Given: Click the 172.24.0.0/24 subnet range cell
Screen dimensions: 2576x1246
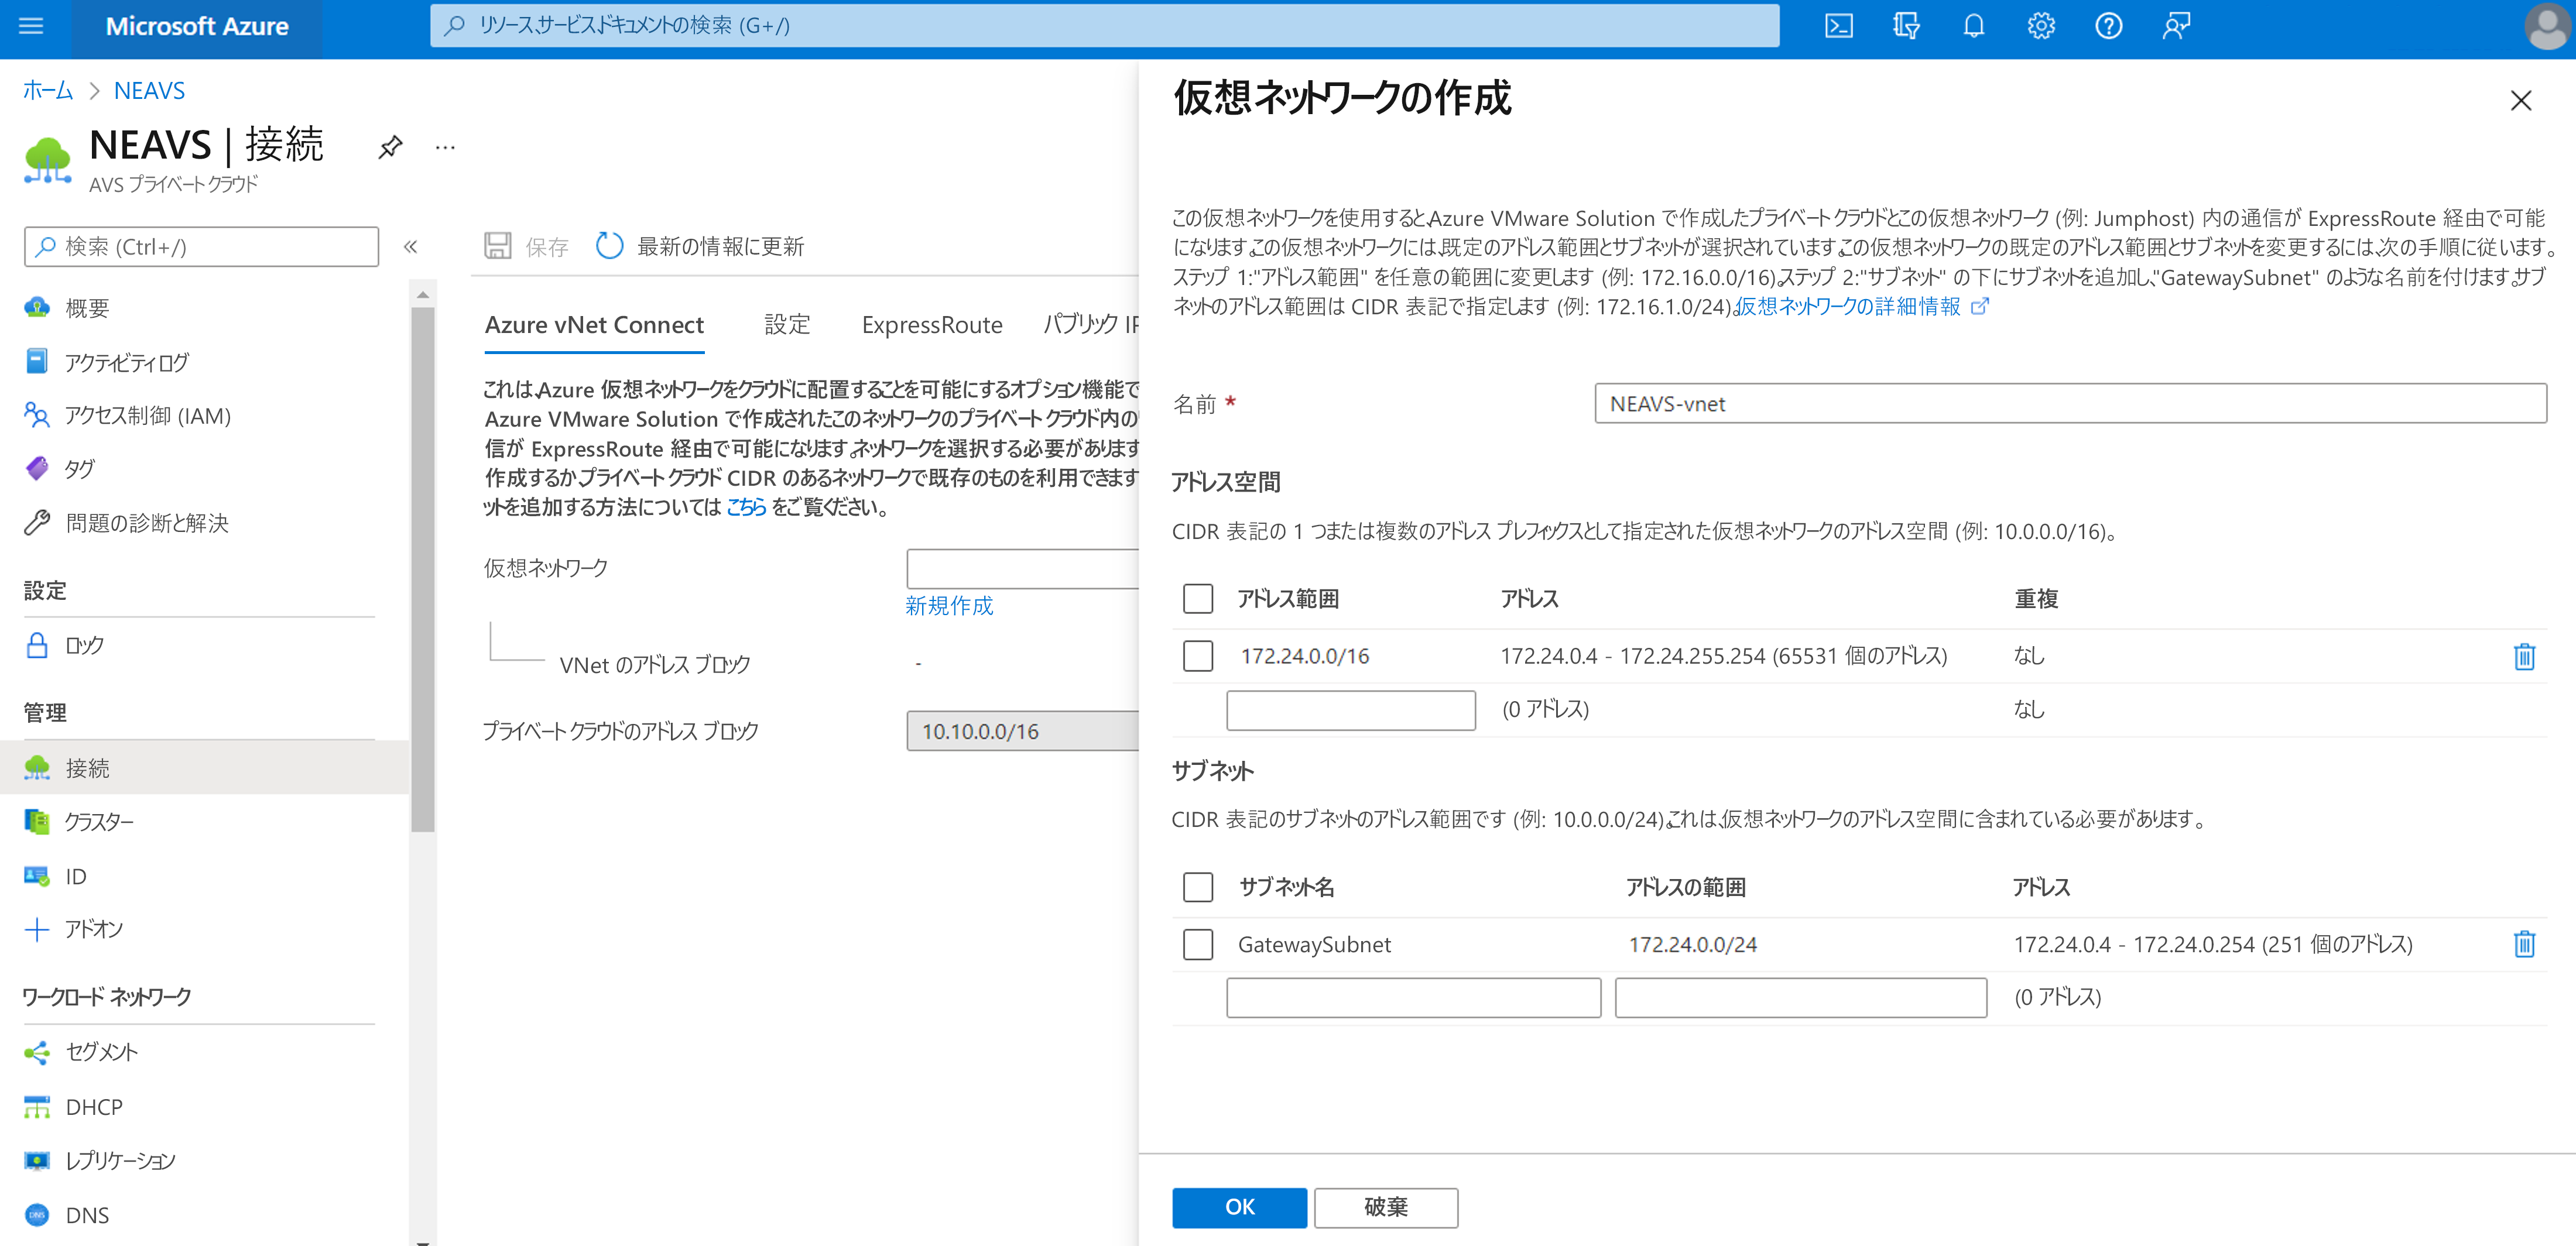Looking at the screenshot, I should click(1692, 945).
